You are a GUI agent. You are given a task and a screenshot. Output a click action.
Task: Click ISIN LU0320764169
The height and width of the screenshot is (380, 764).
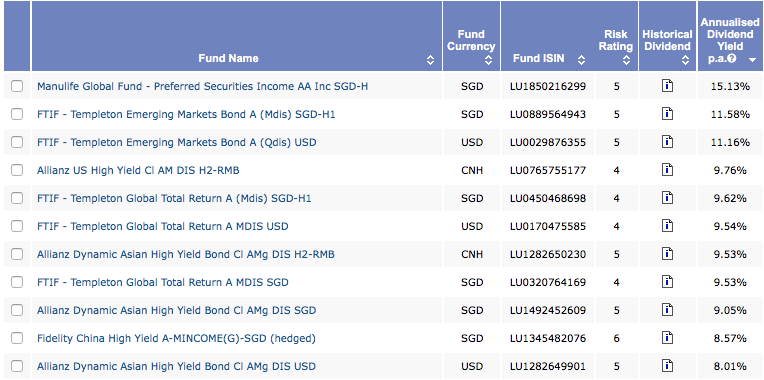point(548,282)
